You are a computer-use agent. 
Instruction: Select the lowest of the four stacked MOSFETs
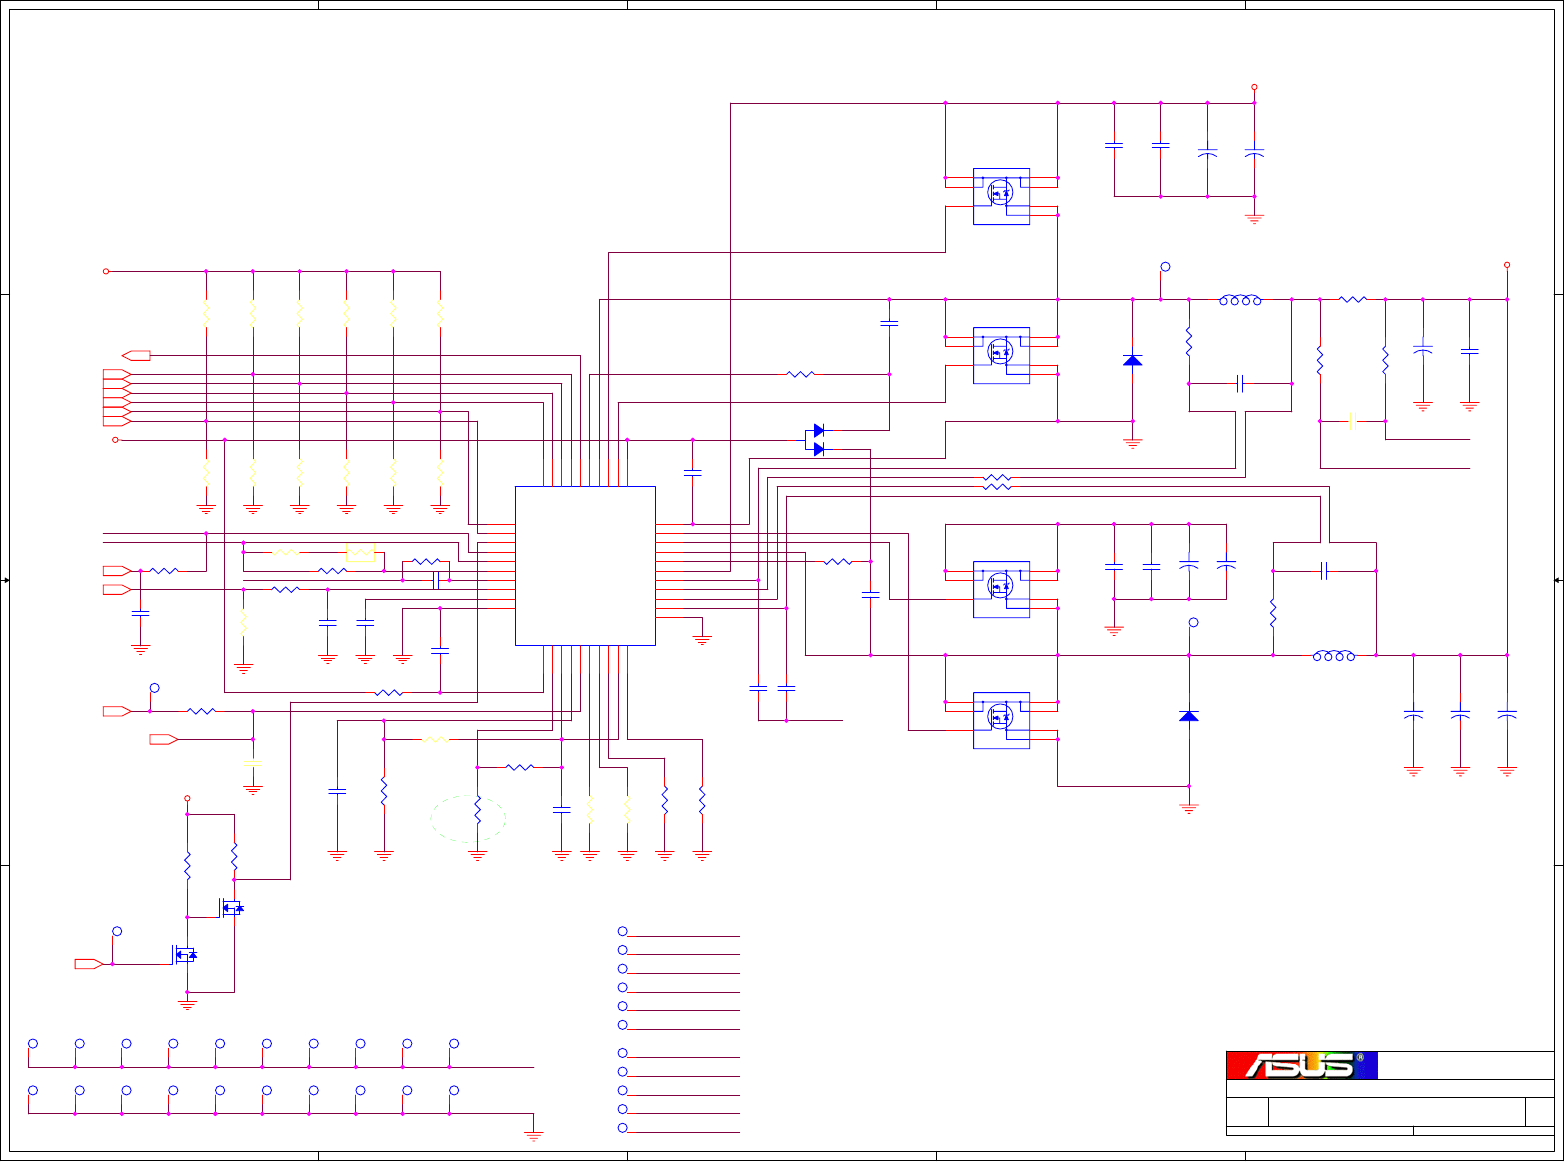coord(1001,720)
